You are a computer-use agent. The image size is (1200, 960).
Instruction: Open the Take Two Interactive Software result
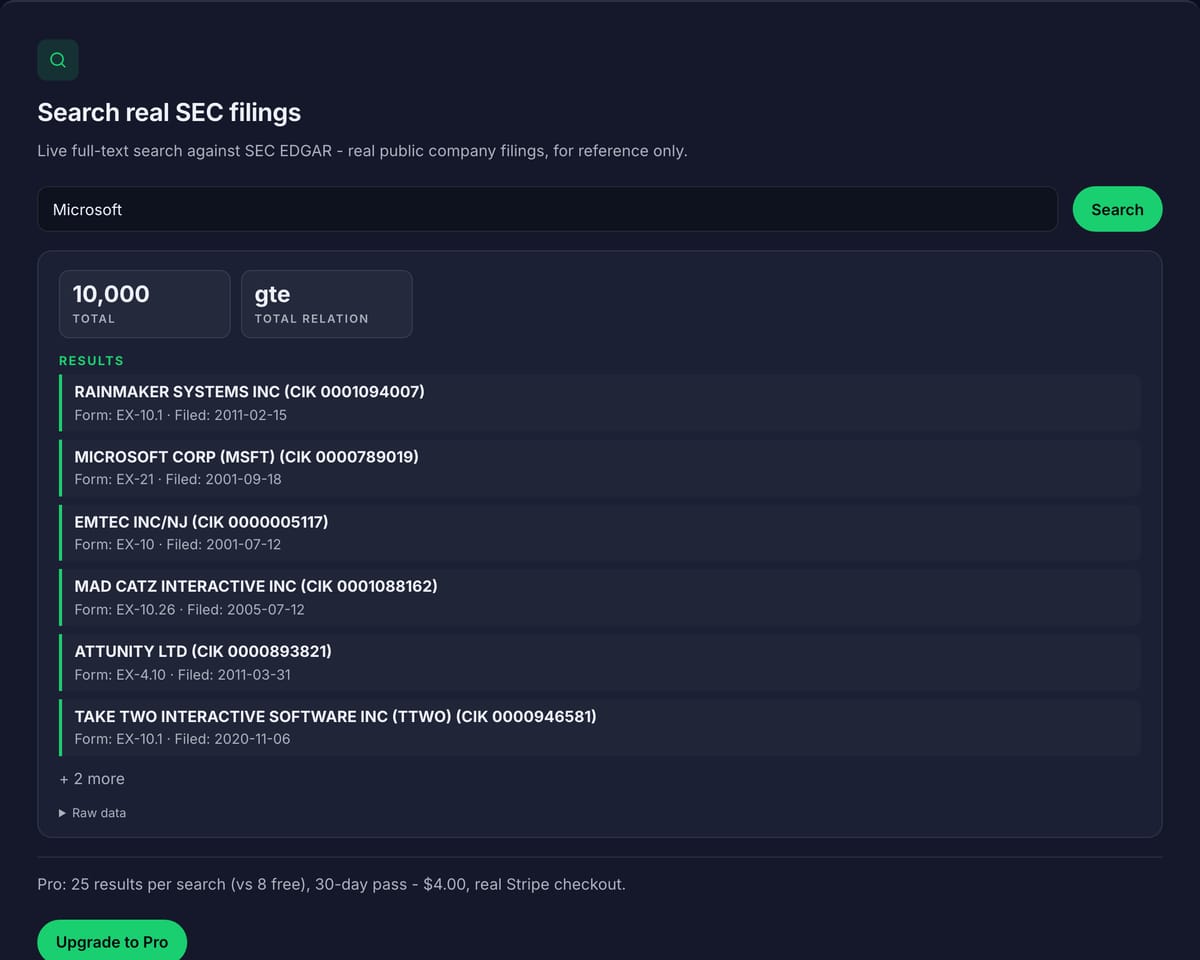[600, 728]
